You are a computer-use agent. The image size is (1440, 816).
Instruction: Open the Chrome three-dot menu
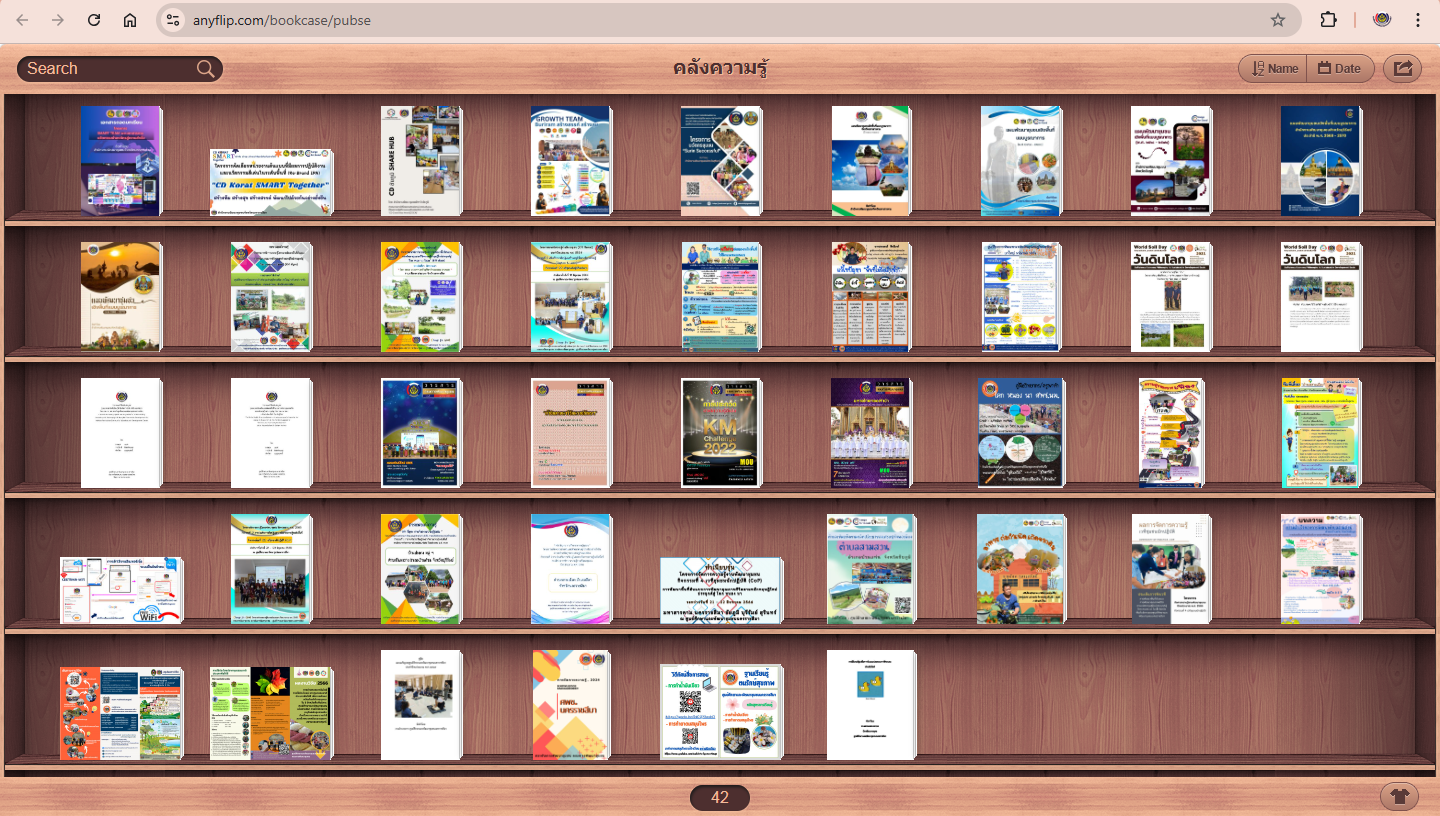pyautogui.click(x=1418, y=20)
